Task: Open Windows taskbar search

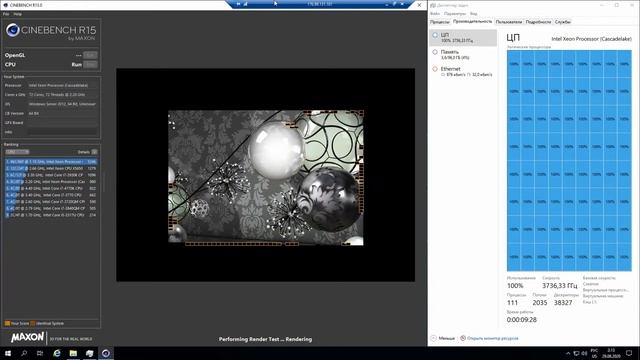Action: 24,353
